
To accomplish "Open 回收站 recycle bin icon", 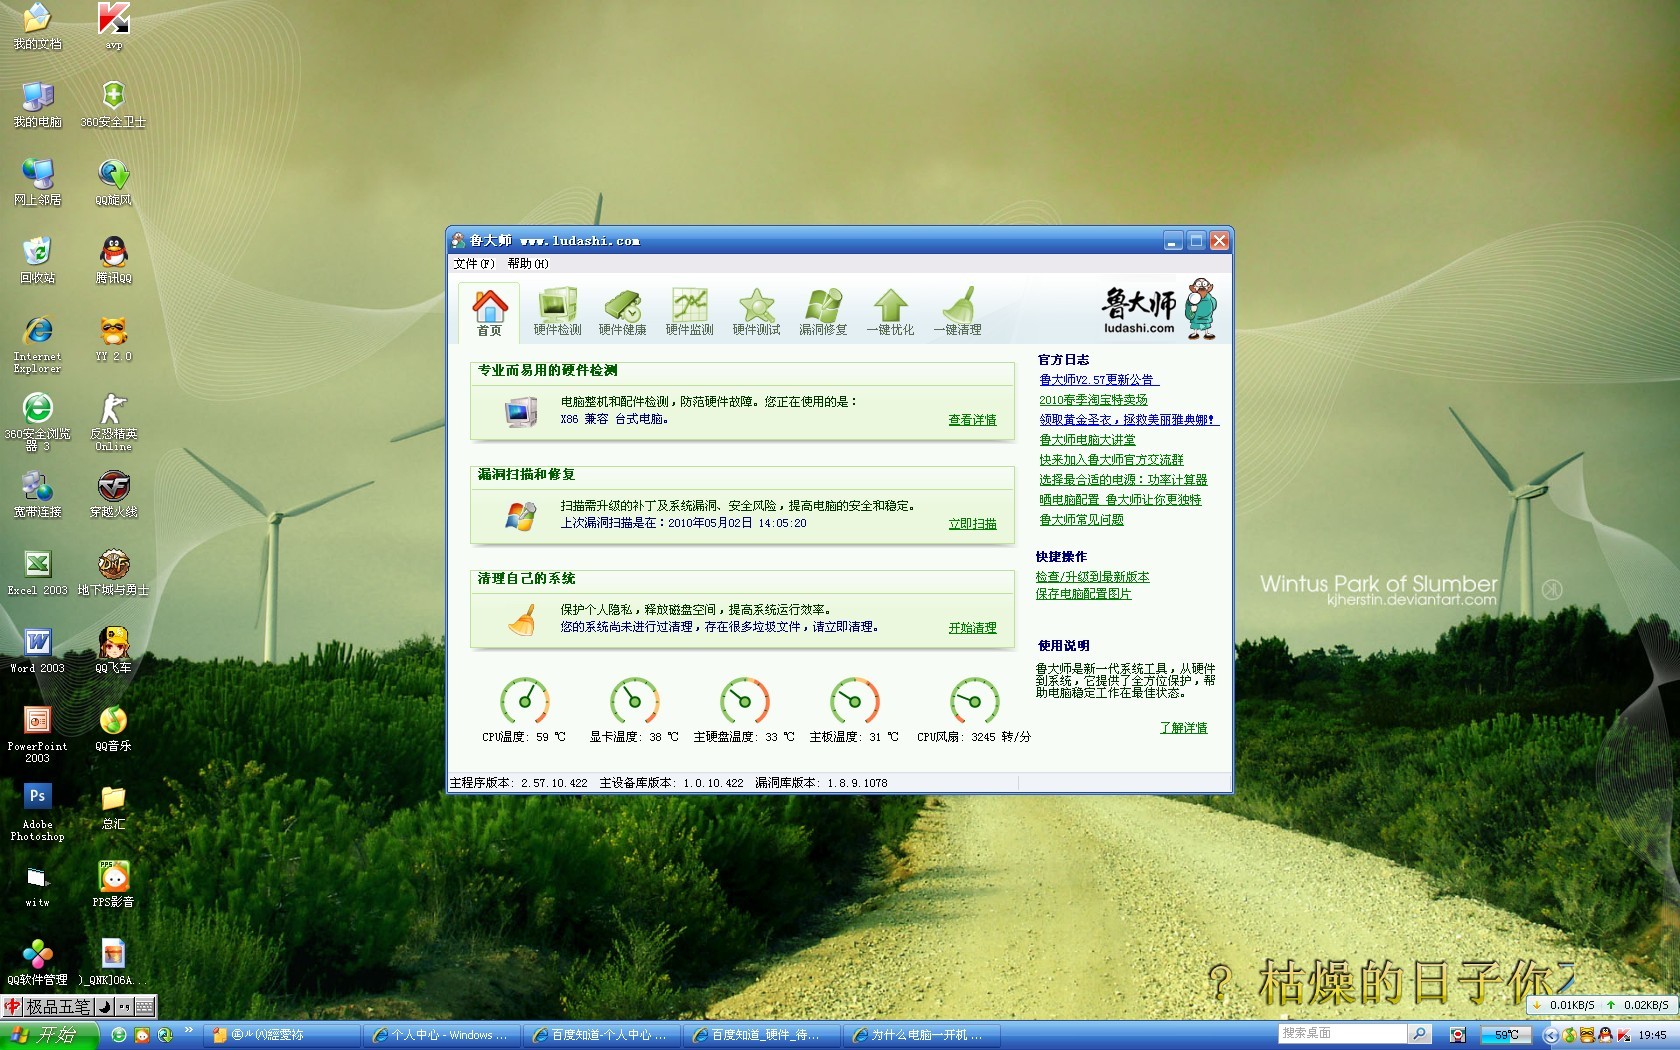I will 37,260.
